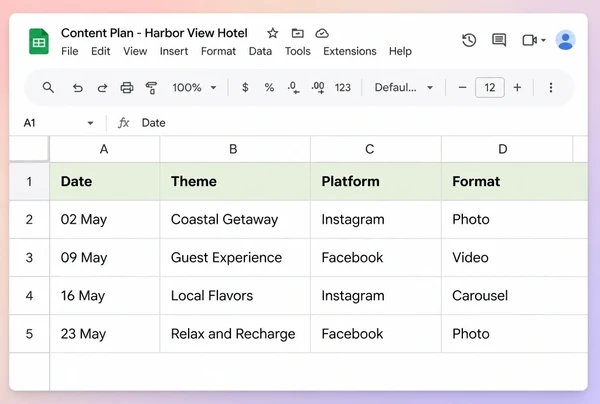The image size is (600, 404).
Task: Redo the last action
Action: point(102,88)
